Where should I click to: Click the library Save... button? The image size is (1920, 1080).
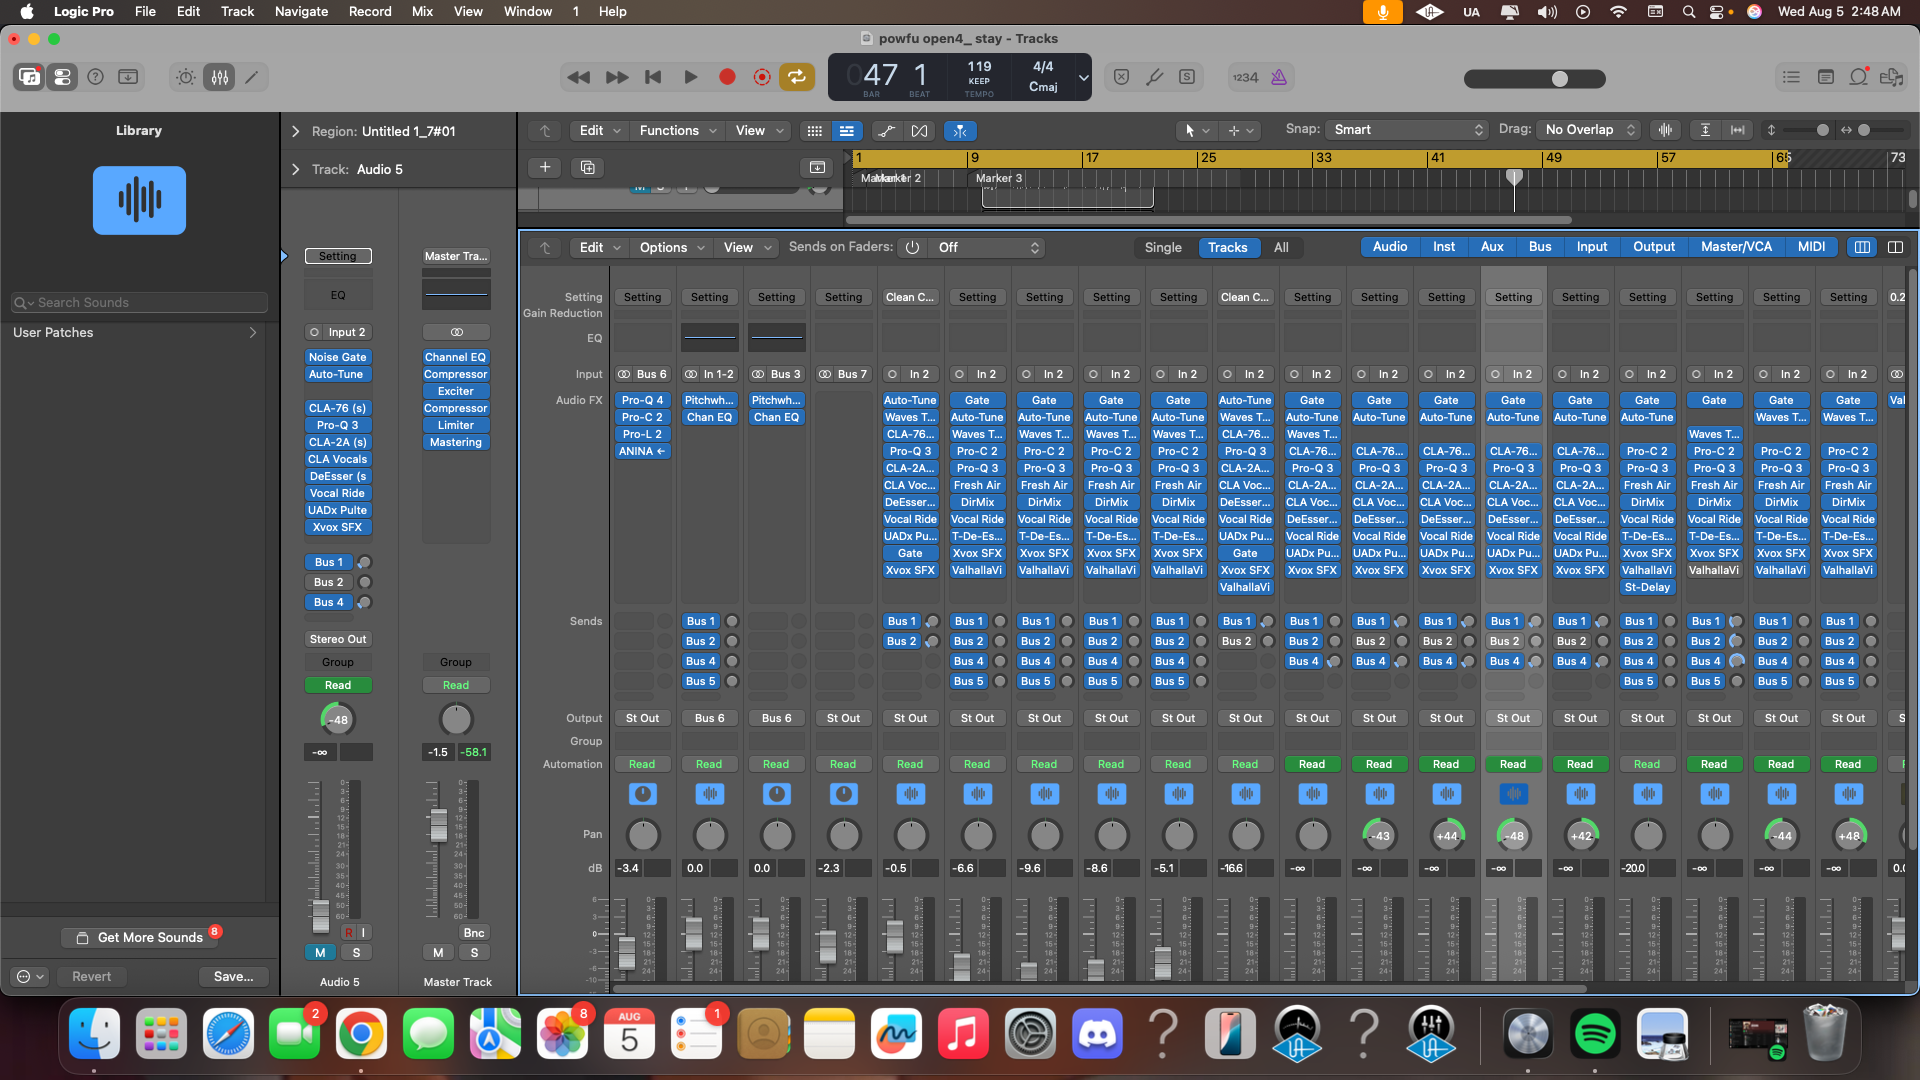pos(234,977)
